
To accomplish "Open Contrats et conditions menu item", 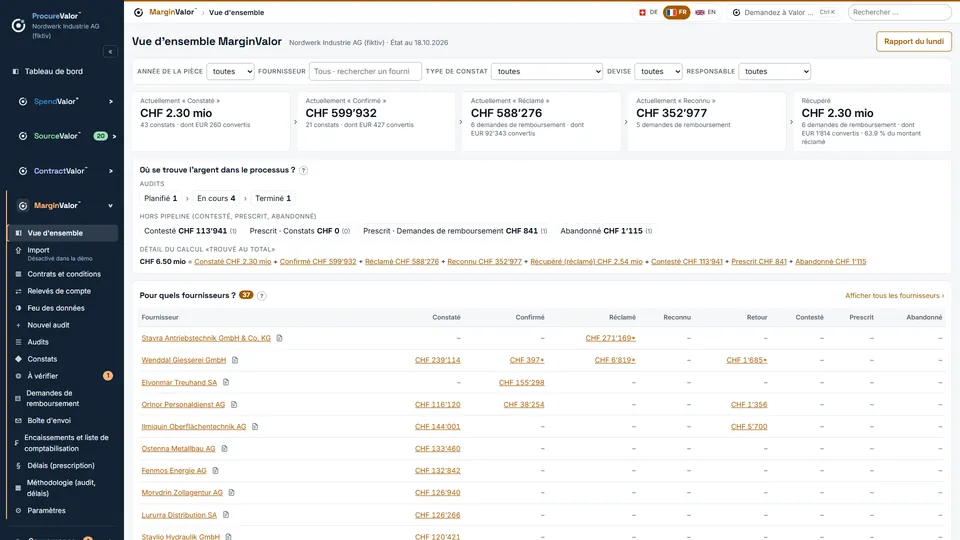I will tap(62, 274).
